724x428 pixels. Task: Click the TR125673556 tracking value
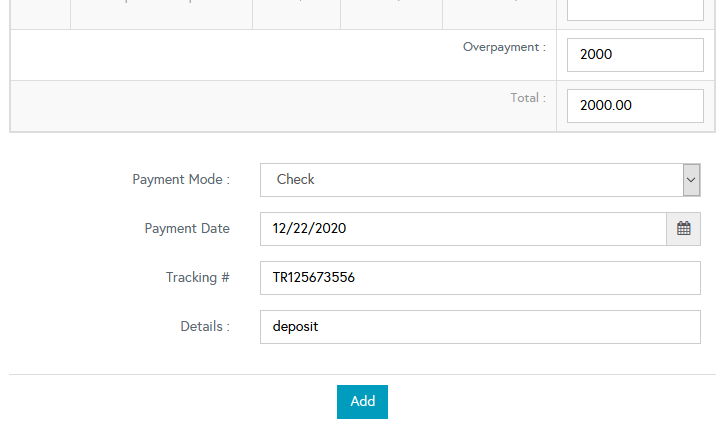point(314,278)
